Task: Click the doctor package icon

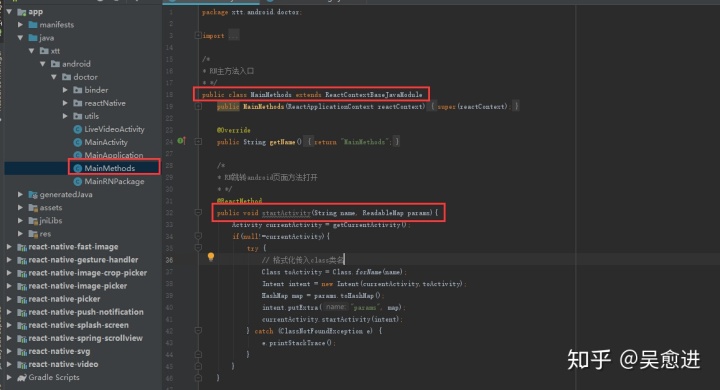Action: click(x=67, y=77)
